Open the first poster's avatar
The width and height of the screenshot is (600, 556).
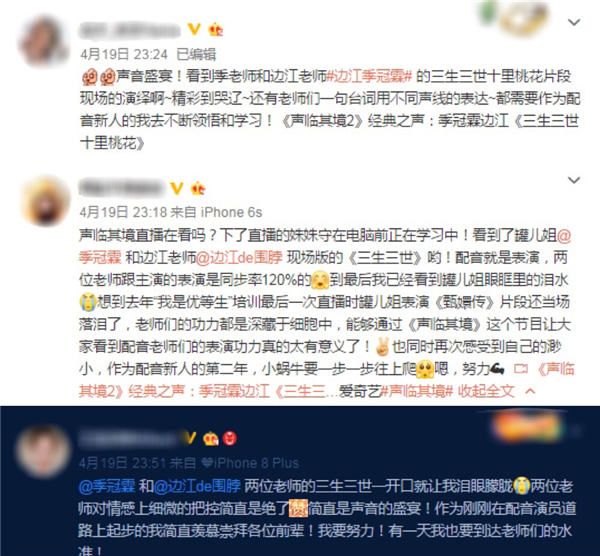(43, 41)
